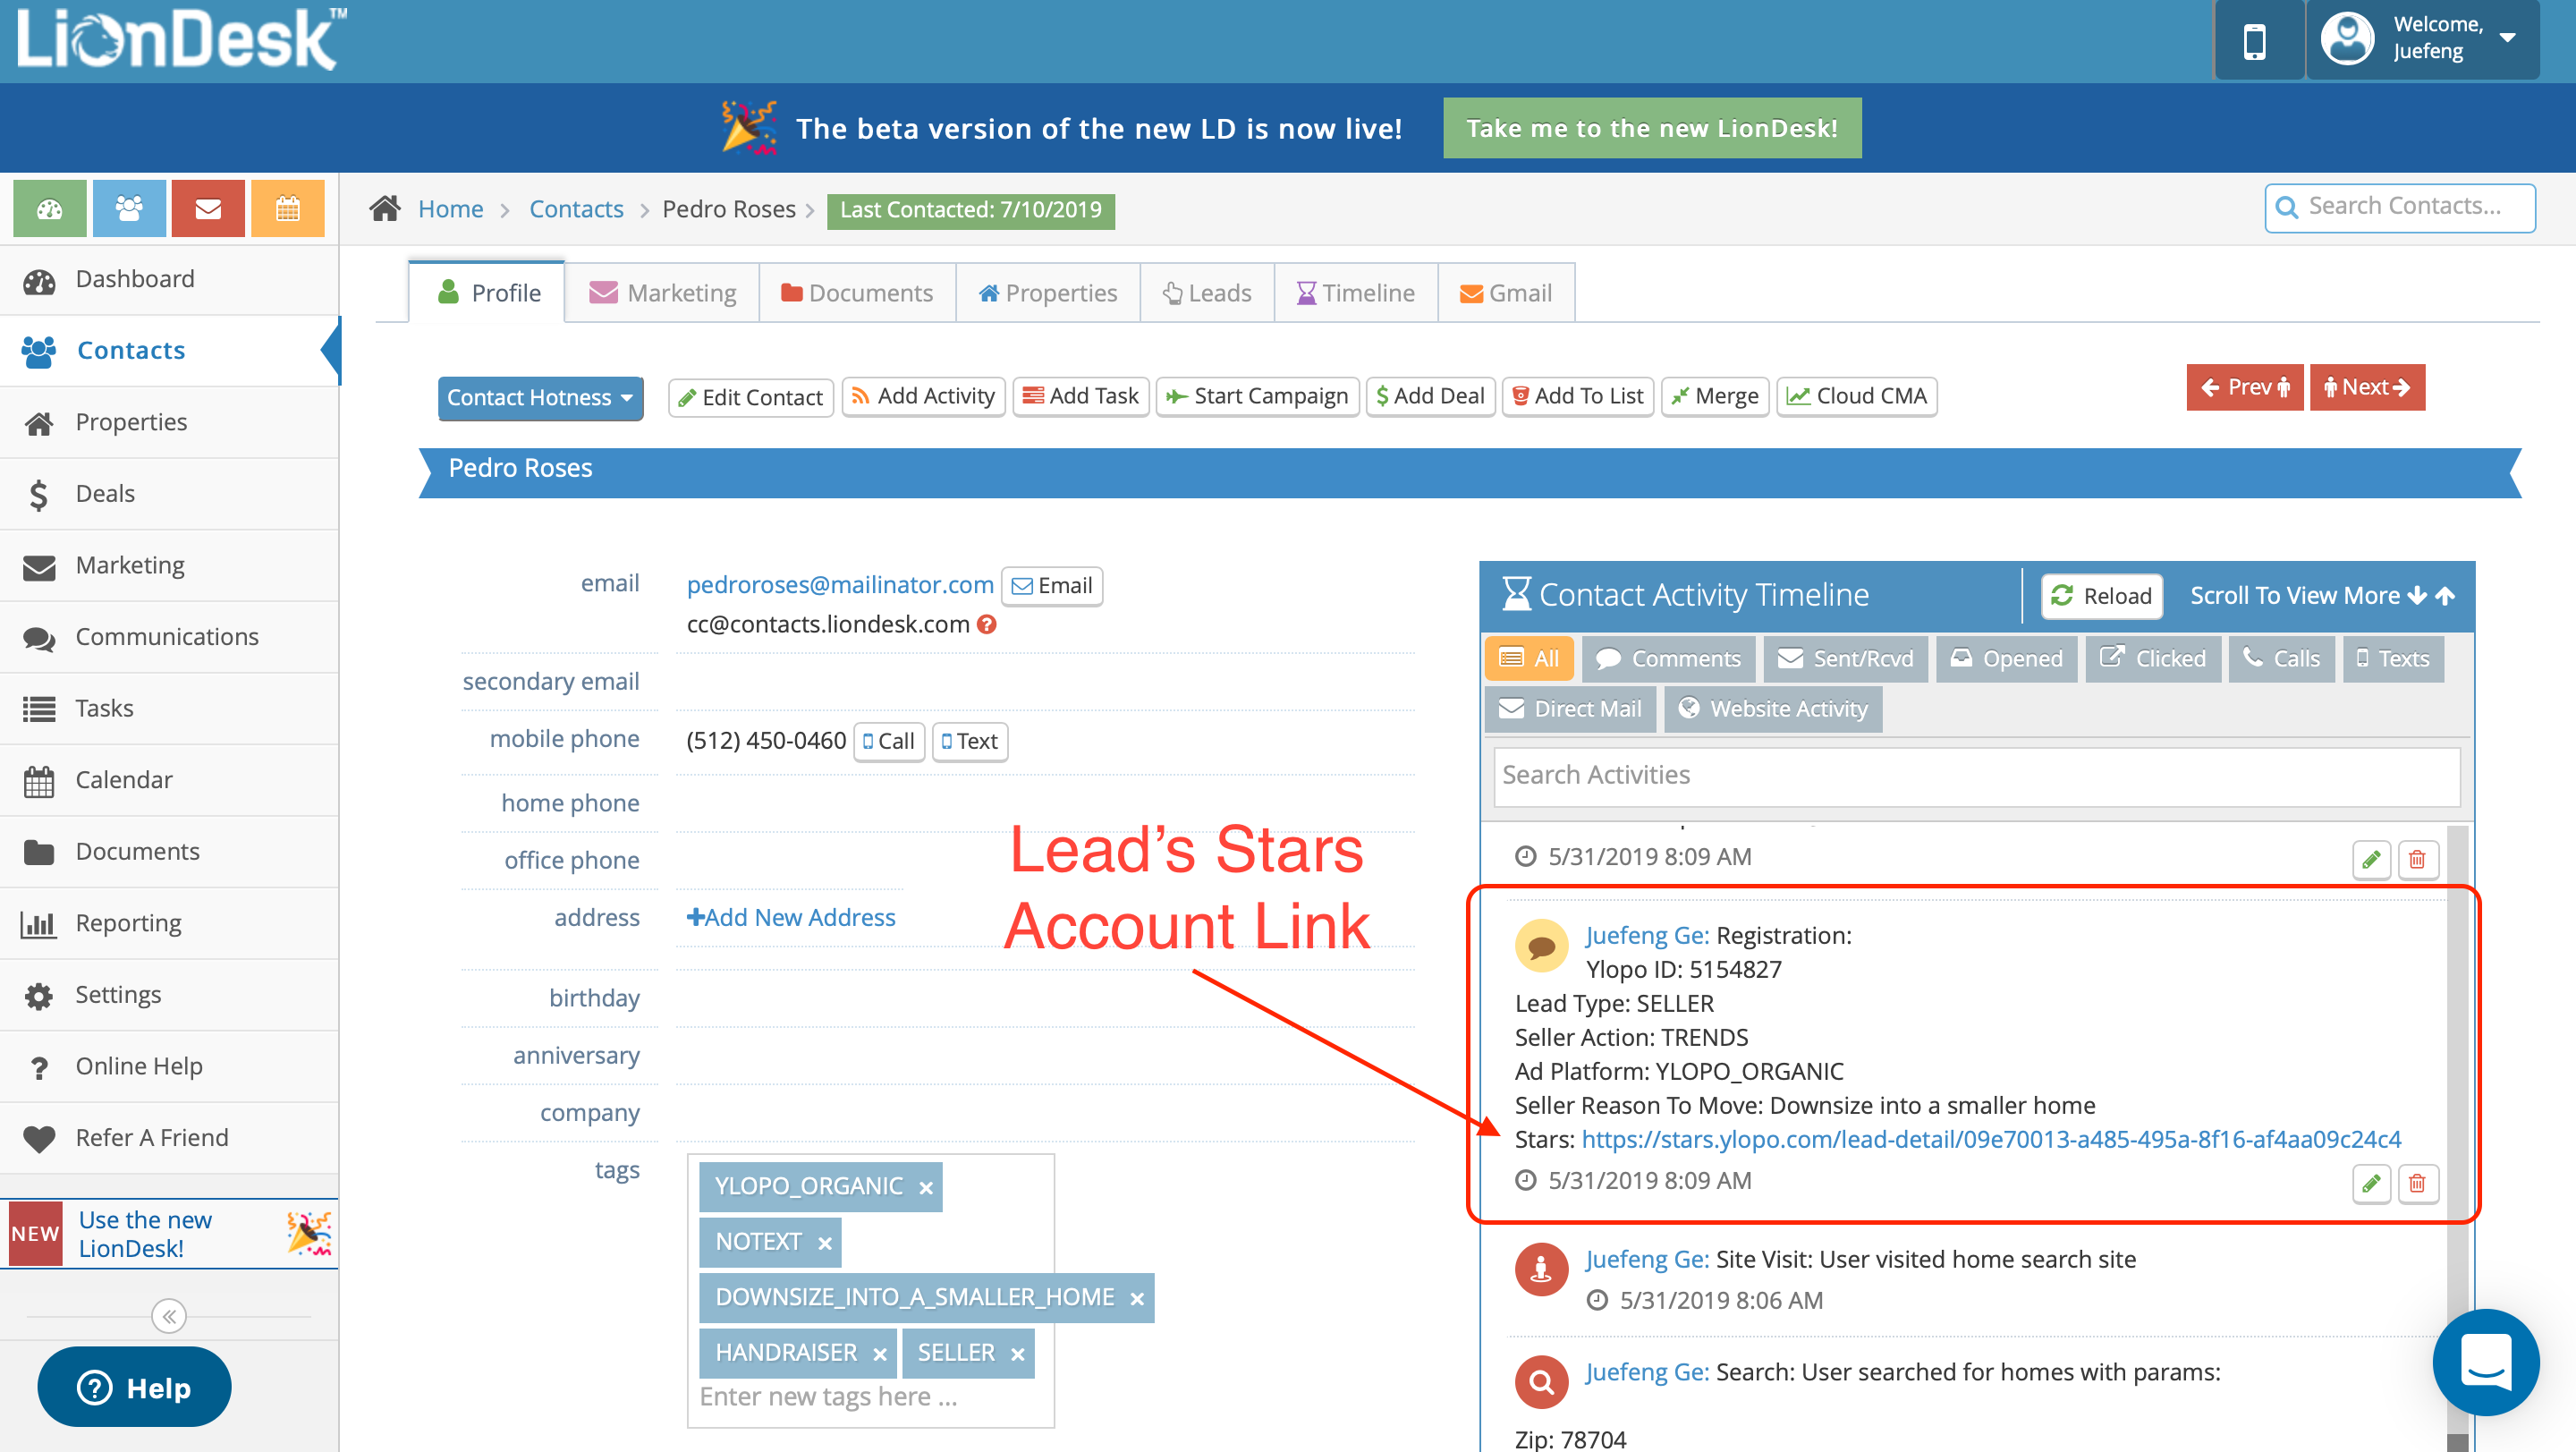This screenshot has height=1452, width=2576.
Task: Filter timeline by Calls
Action: pos(2281,658)
